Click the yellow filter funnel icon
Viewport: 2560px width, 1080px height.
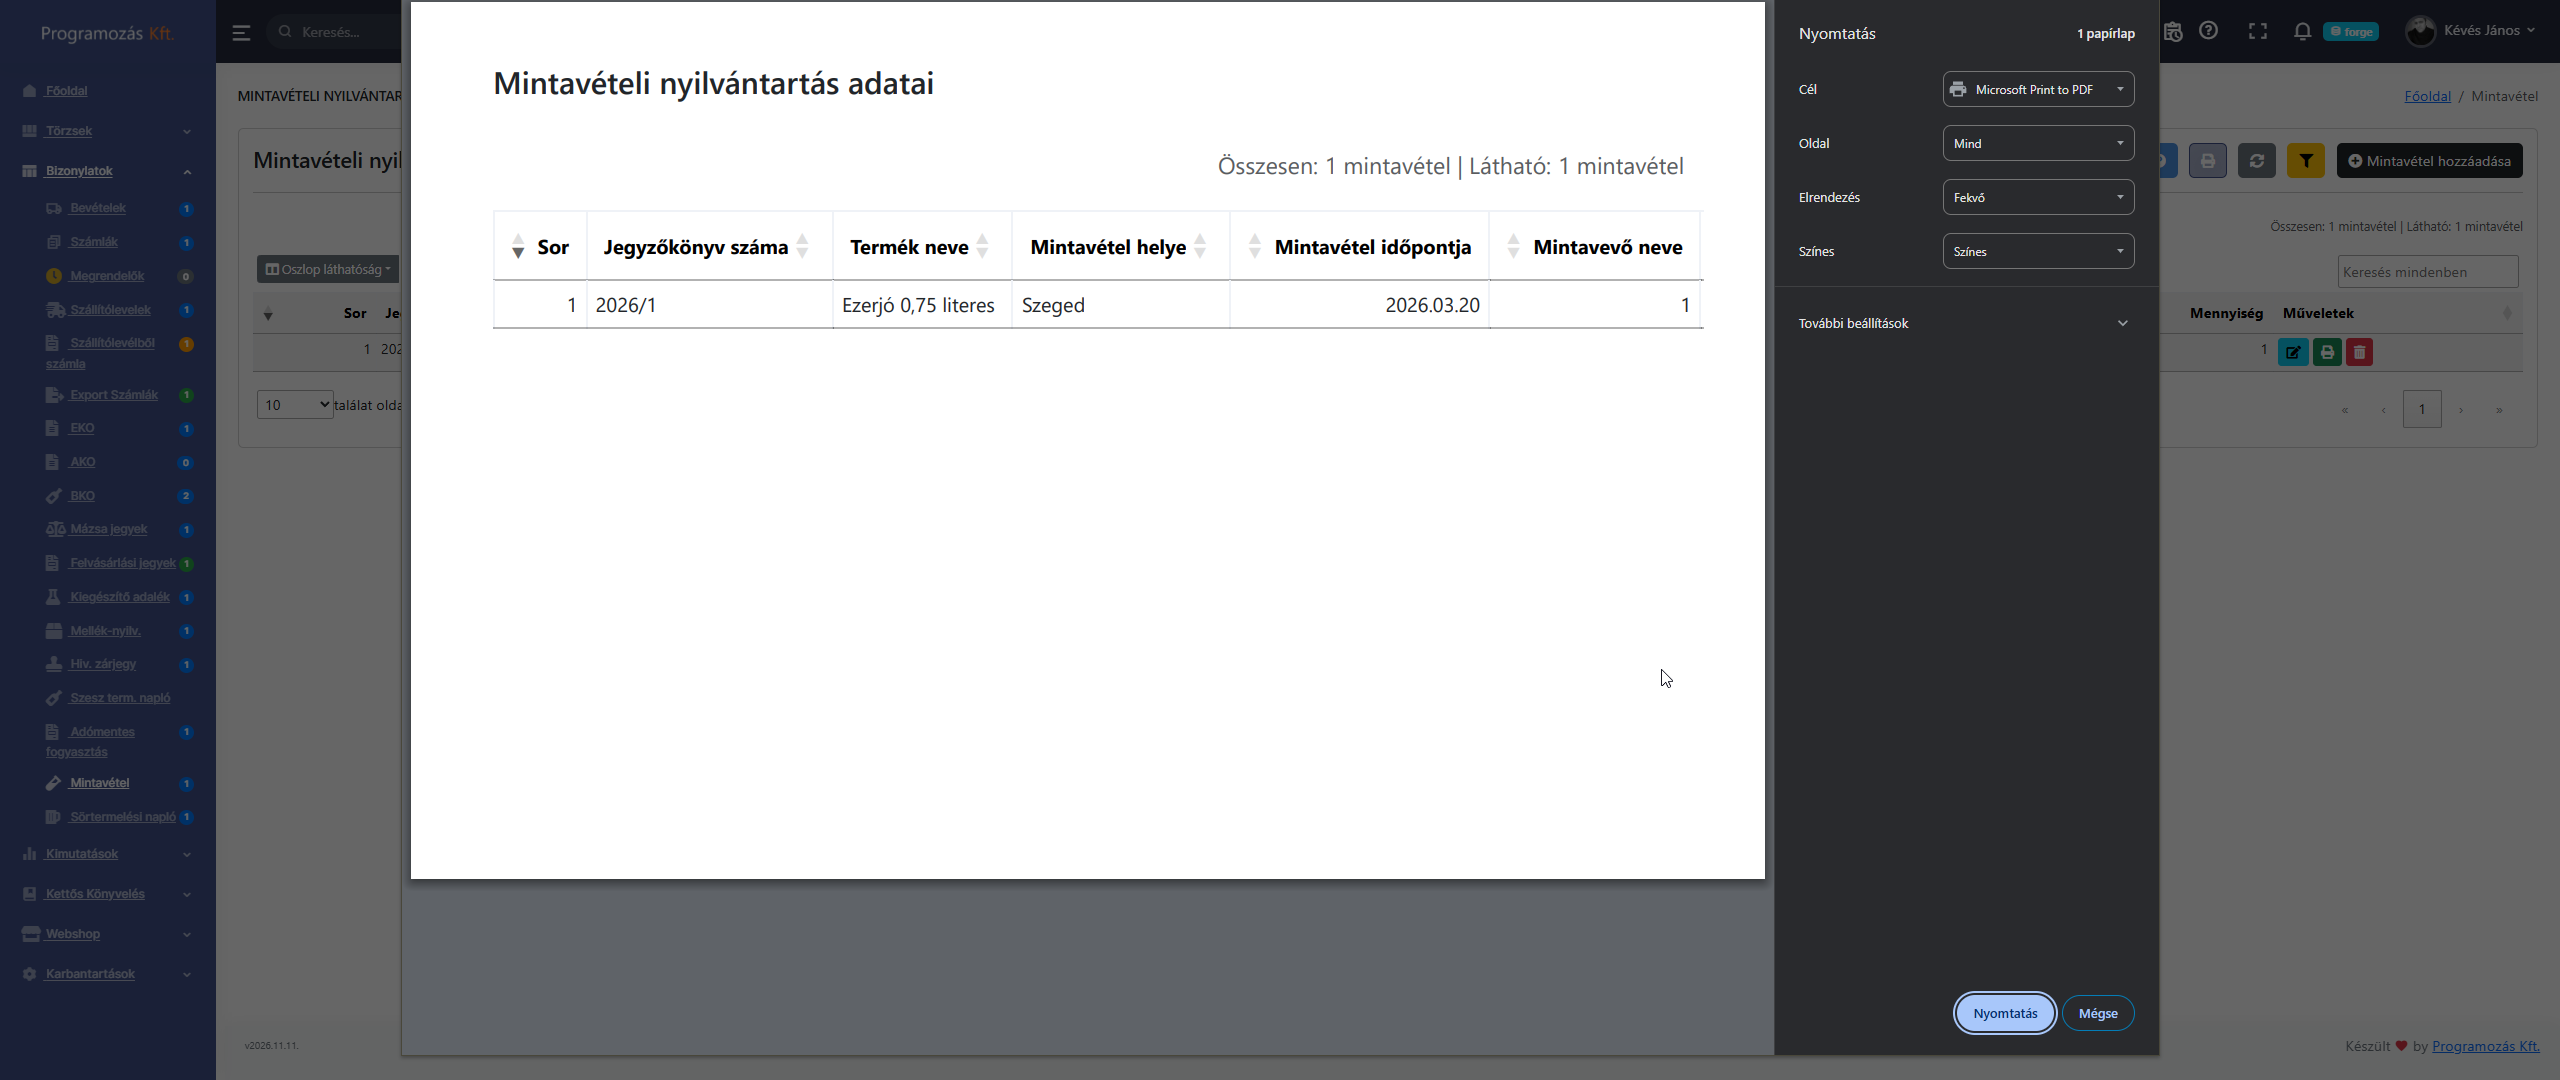click(2305, 161)
